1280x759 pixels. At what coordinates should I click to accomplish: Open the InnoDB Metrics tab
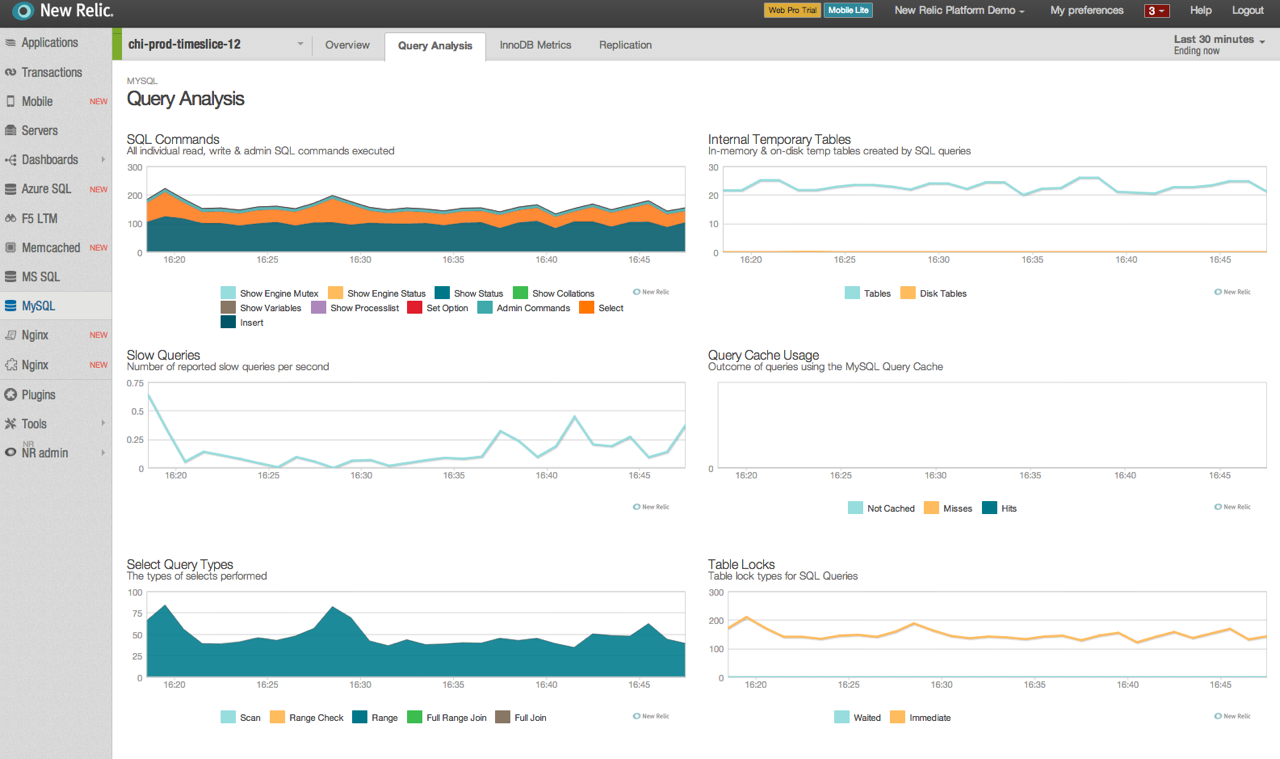click(535, 45)
